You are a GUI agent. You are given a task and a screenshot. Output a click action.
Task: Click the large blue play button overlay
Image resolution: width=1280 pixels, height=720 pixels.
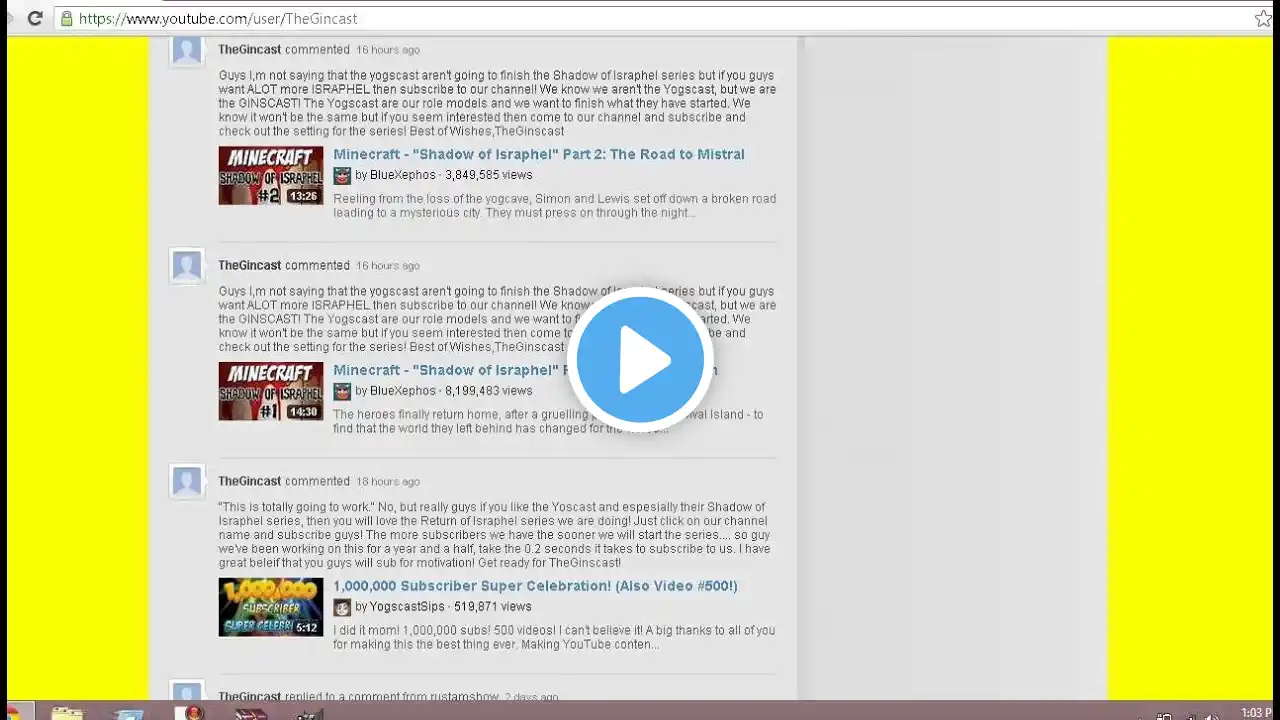[640, 359]
